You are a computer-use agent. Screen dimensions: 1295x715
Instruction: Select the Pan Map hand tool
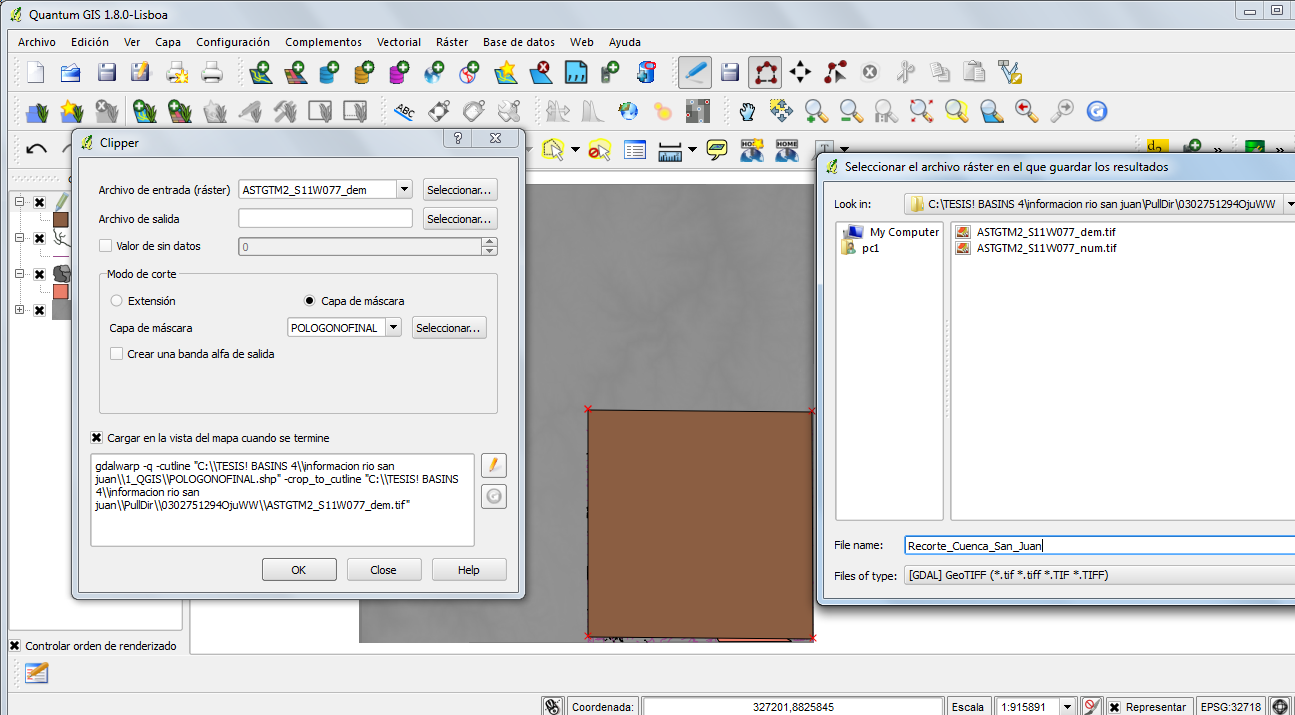747,110
